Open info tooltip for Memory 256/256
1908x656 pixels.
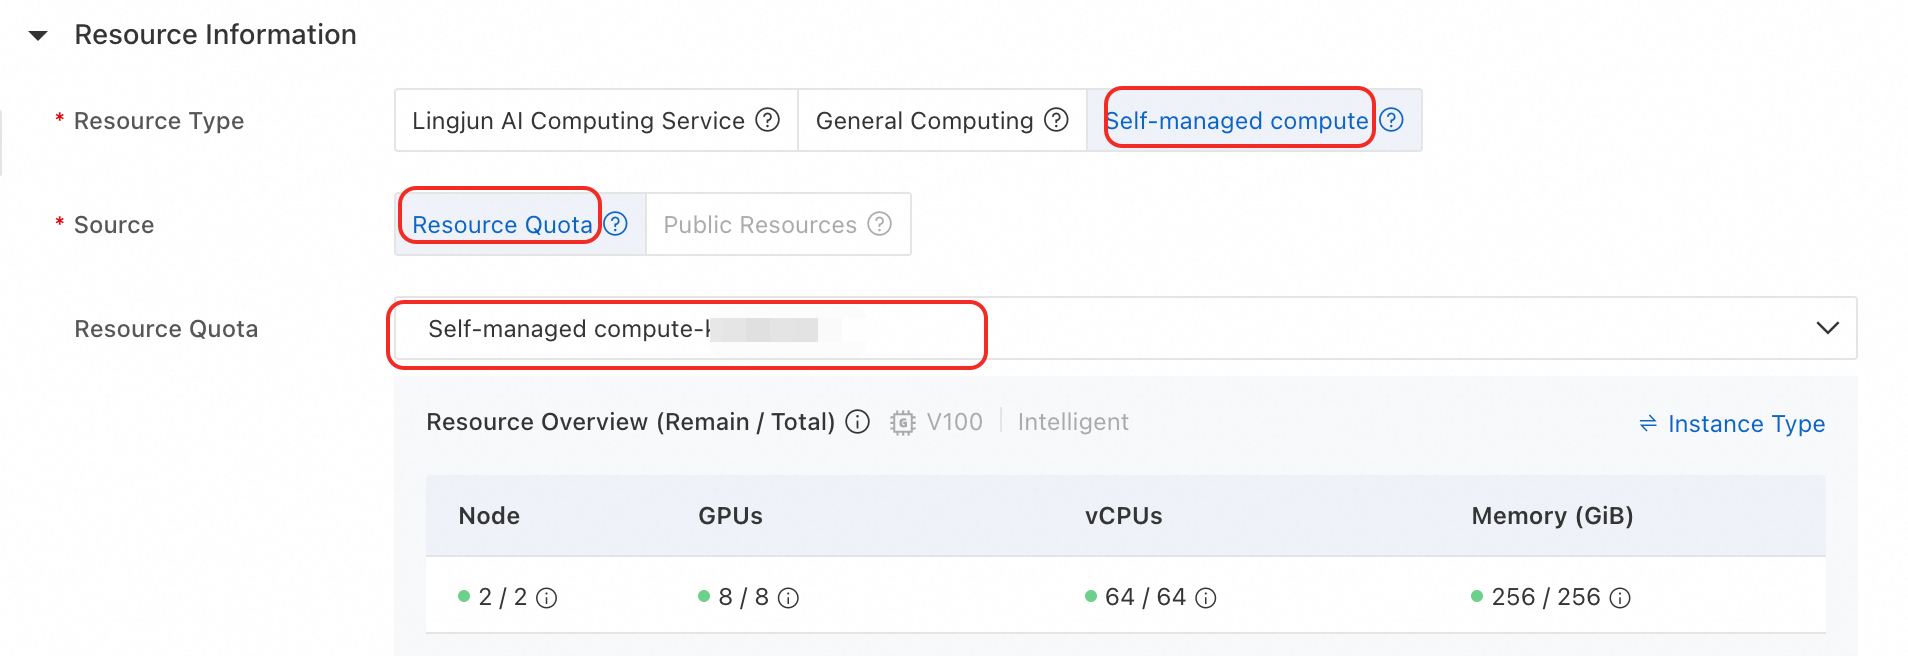(x=1620, y=597)
